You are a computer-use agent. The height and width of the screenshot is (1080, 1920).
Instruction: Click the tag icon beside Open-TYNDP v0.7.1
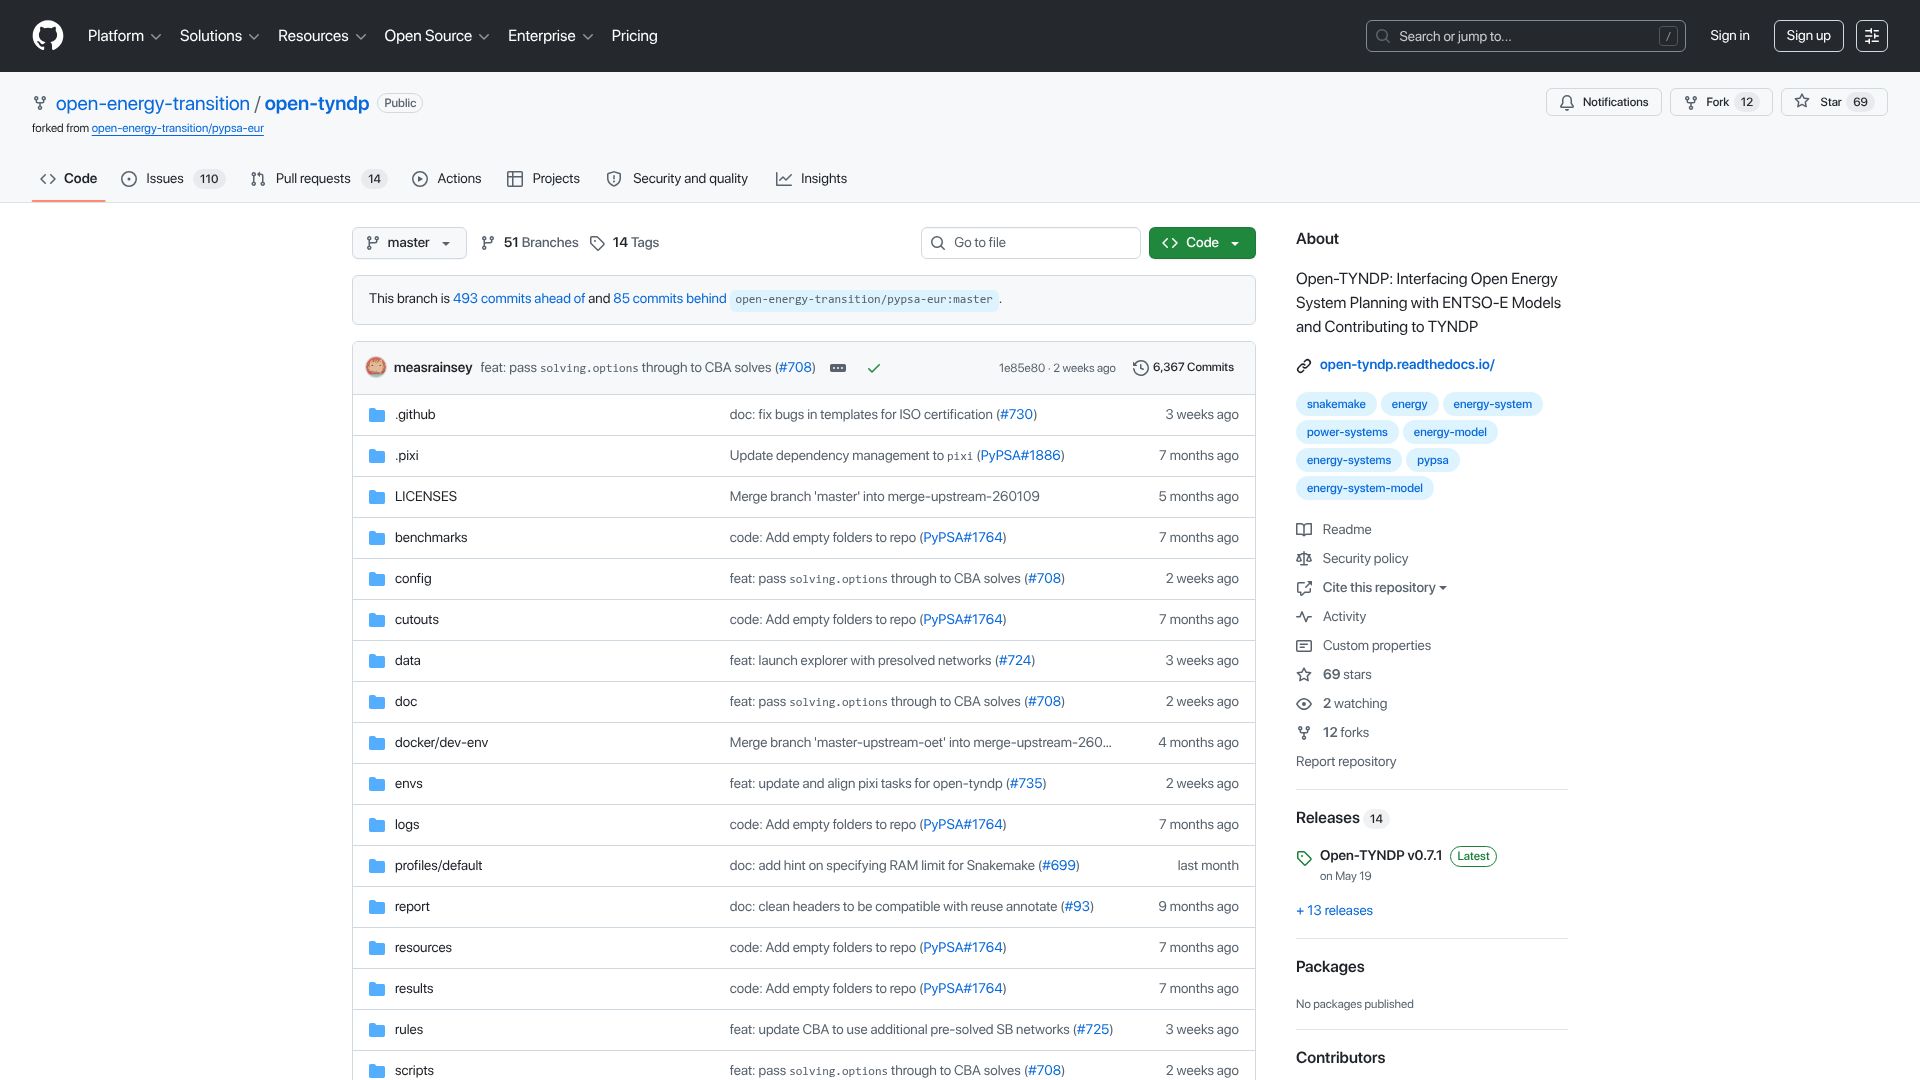coord(1304,858)
